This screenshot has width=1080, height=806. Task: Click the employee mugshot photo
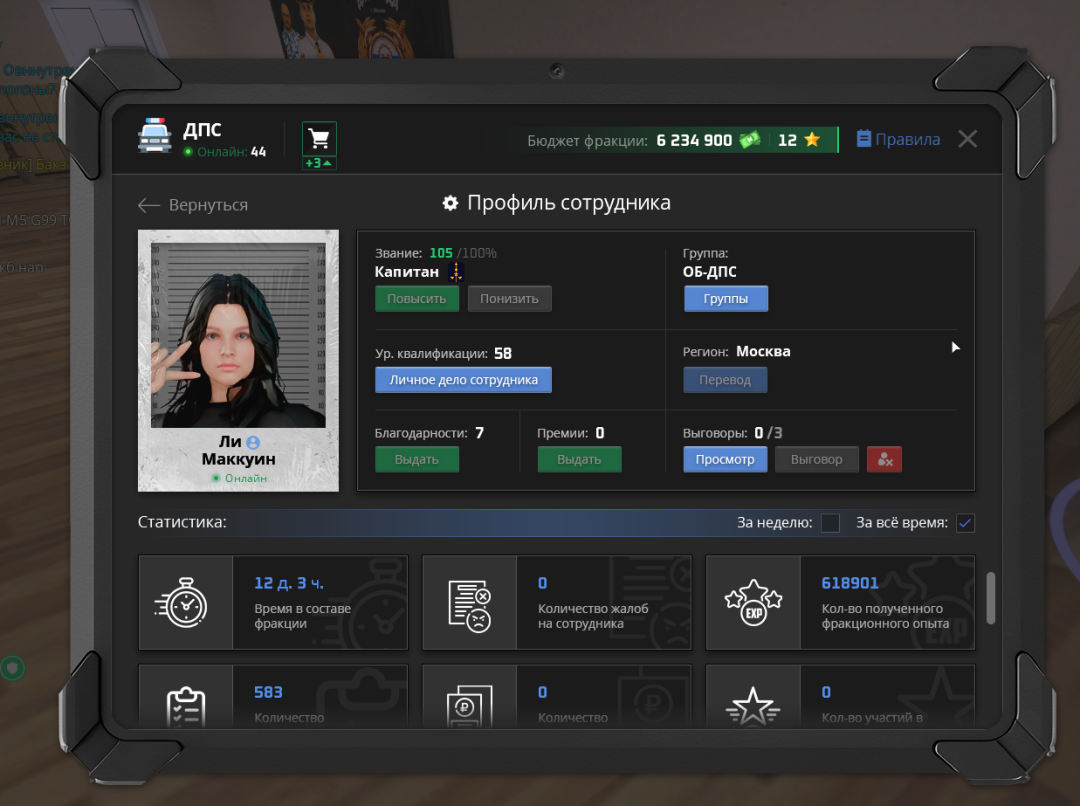coord(238,335)
